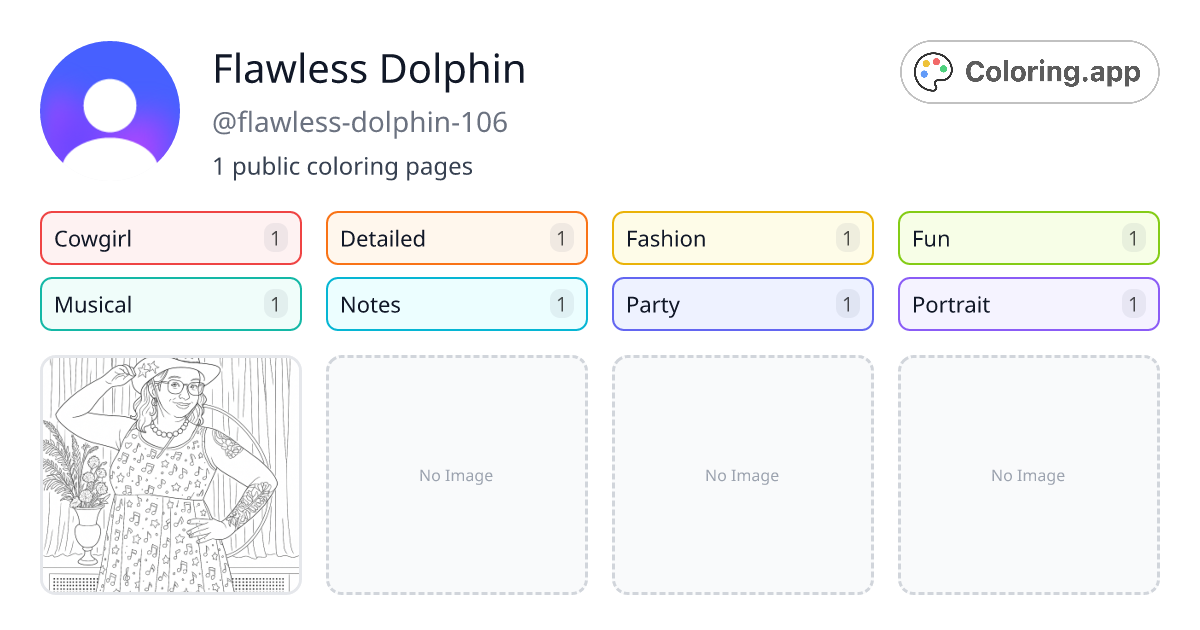The image size is (1200, 630).
Task: Open the @flawless-dolphin-106 profile handle
Action: coord(361,122)
